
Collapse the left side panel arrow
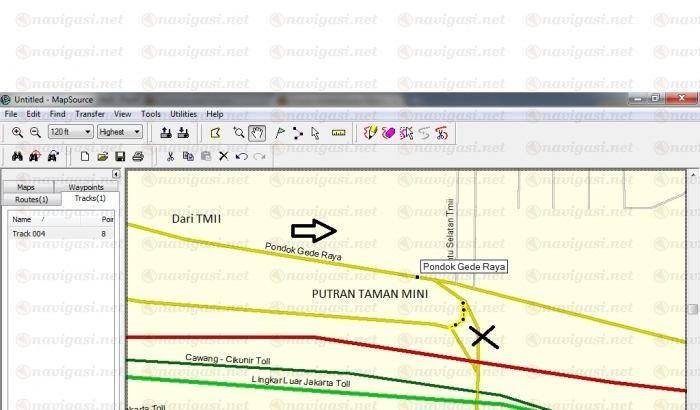[115, 175]
